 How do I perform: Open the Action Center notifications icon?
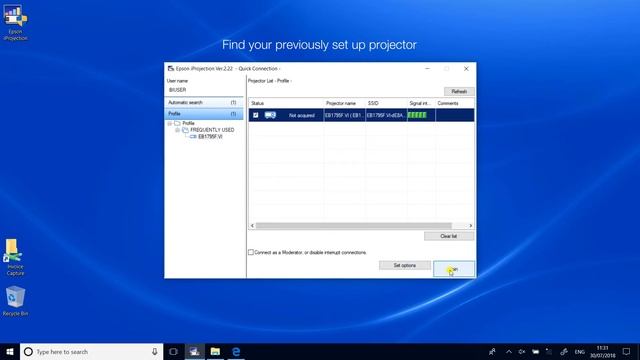(x=627, y=351)
